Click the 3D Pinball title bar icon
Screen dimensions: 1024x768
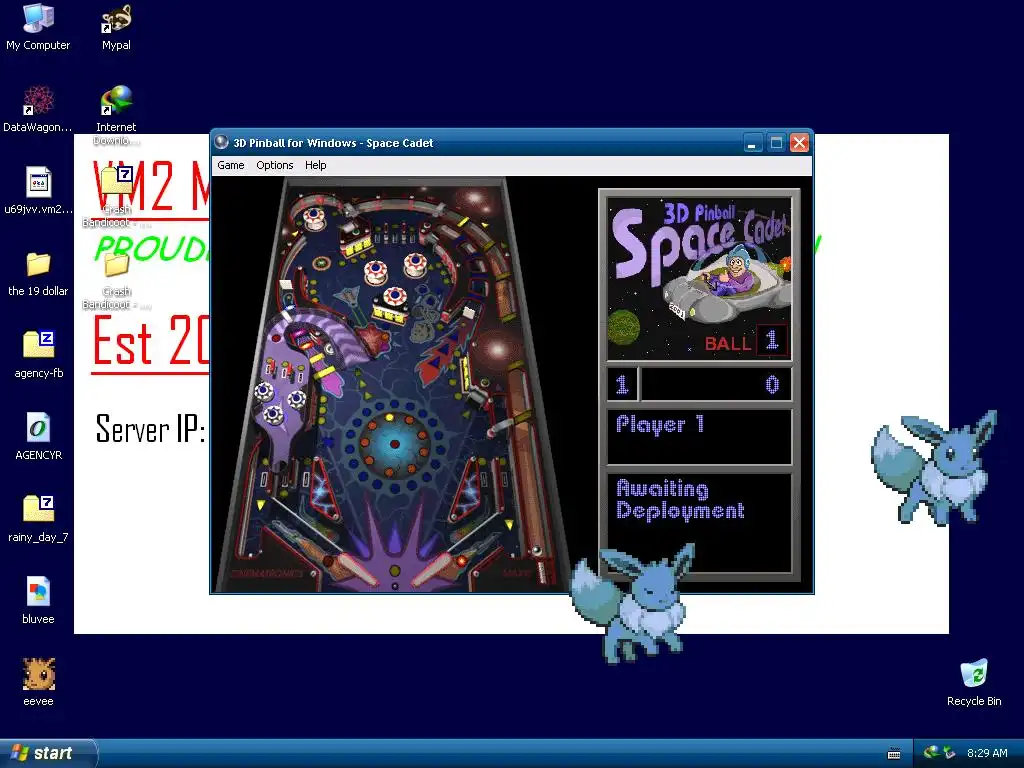click(x=222, y=142)
